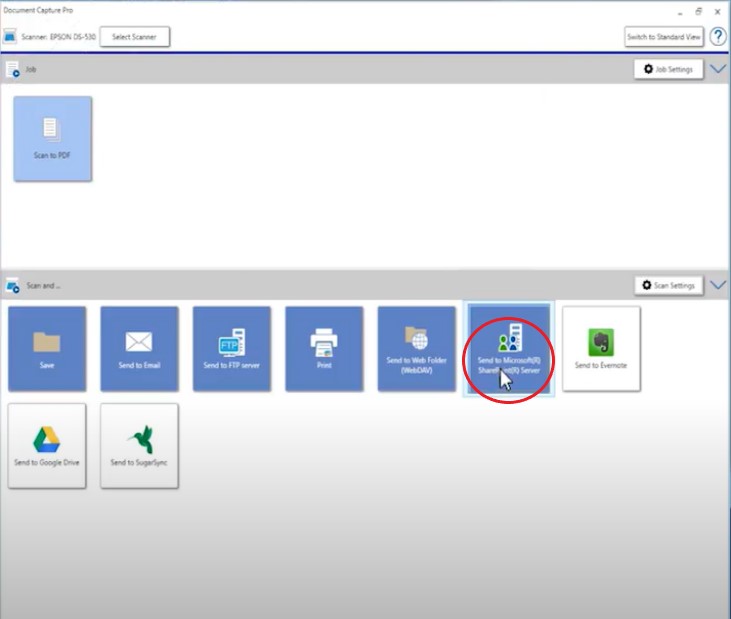Choose the Send to Email tile

(x=139, y=348)
